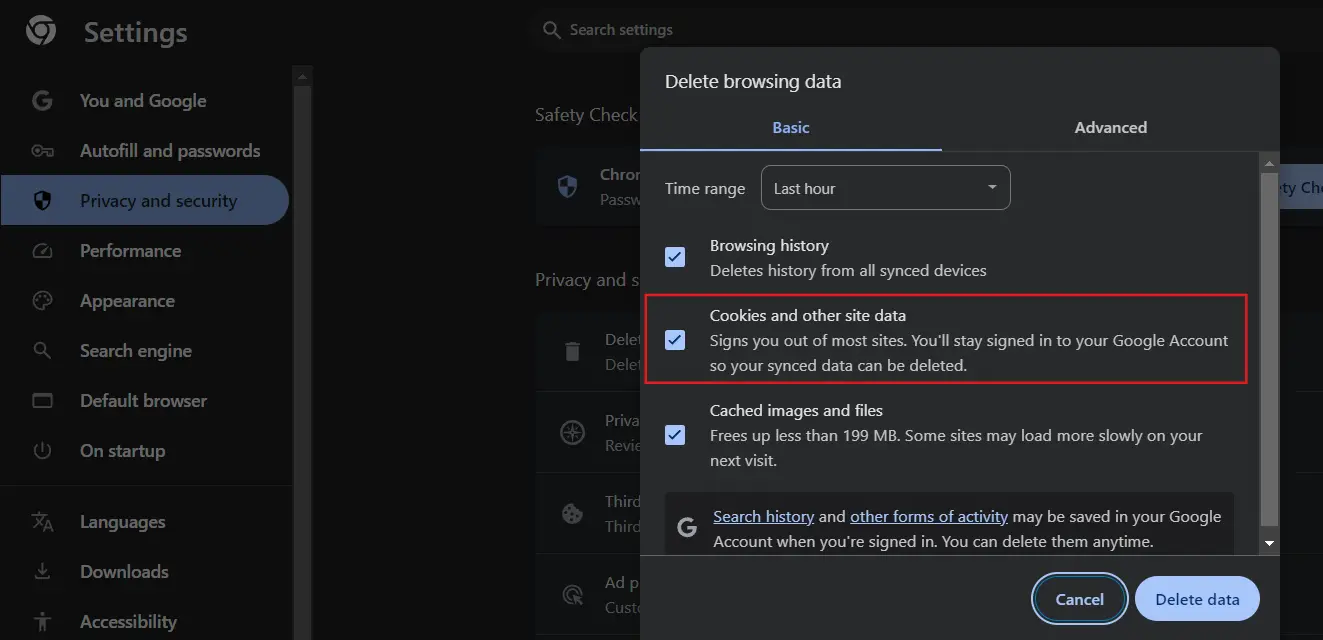Click the key icon for Autofill and passwords

(x=42, y=151)
